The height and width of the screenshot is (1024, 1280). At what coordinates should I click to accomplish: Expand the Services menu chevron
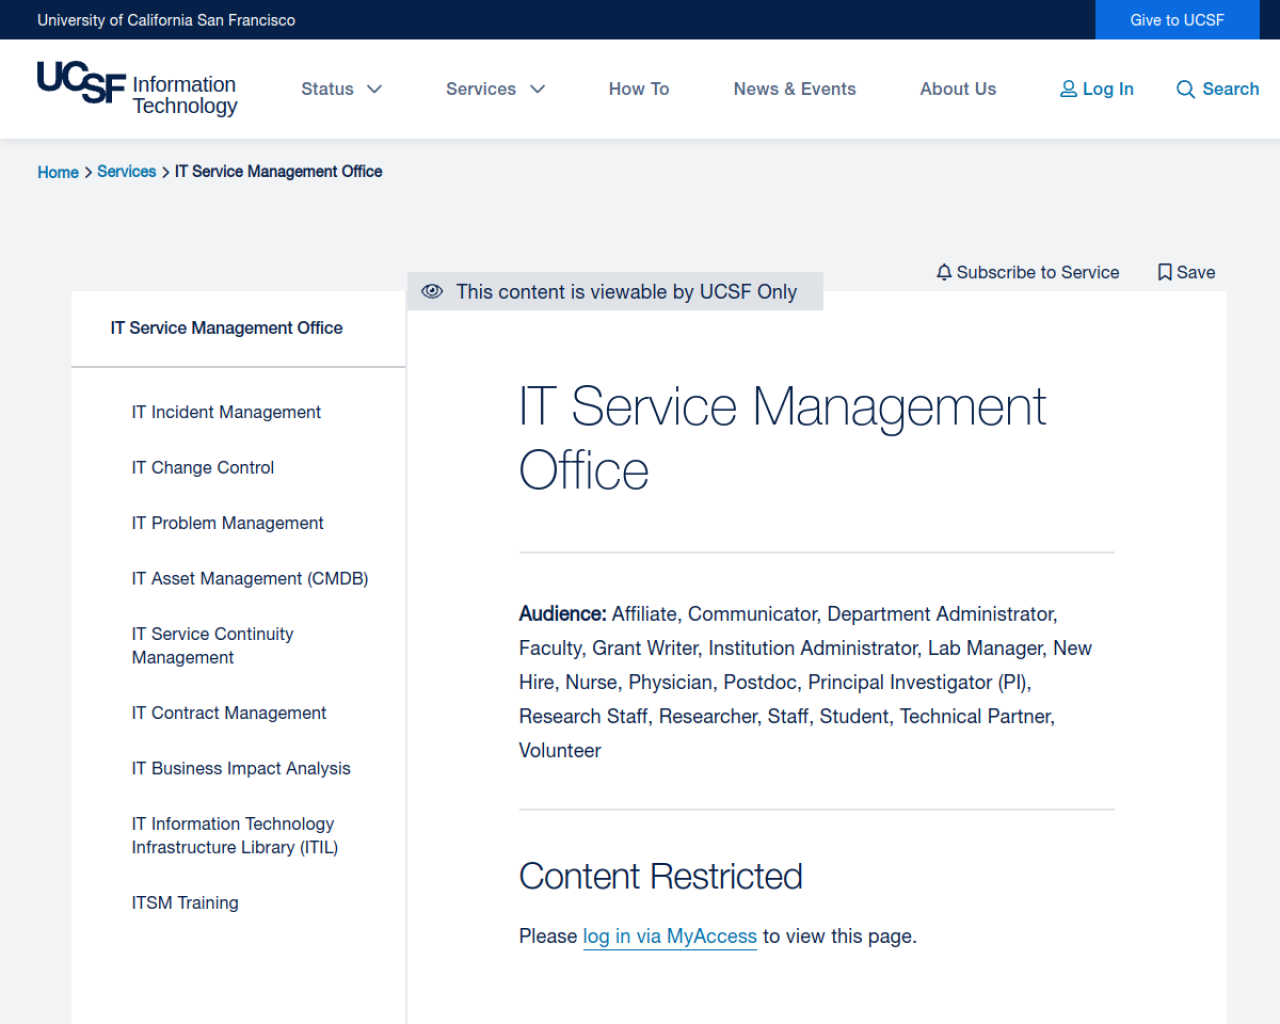point(538,89)
